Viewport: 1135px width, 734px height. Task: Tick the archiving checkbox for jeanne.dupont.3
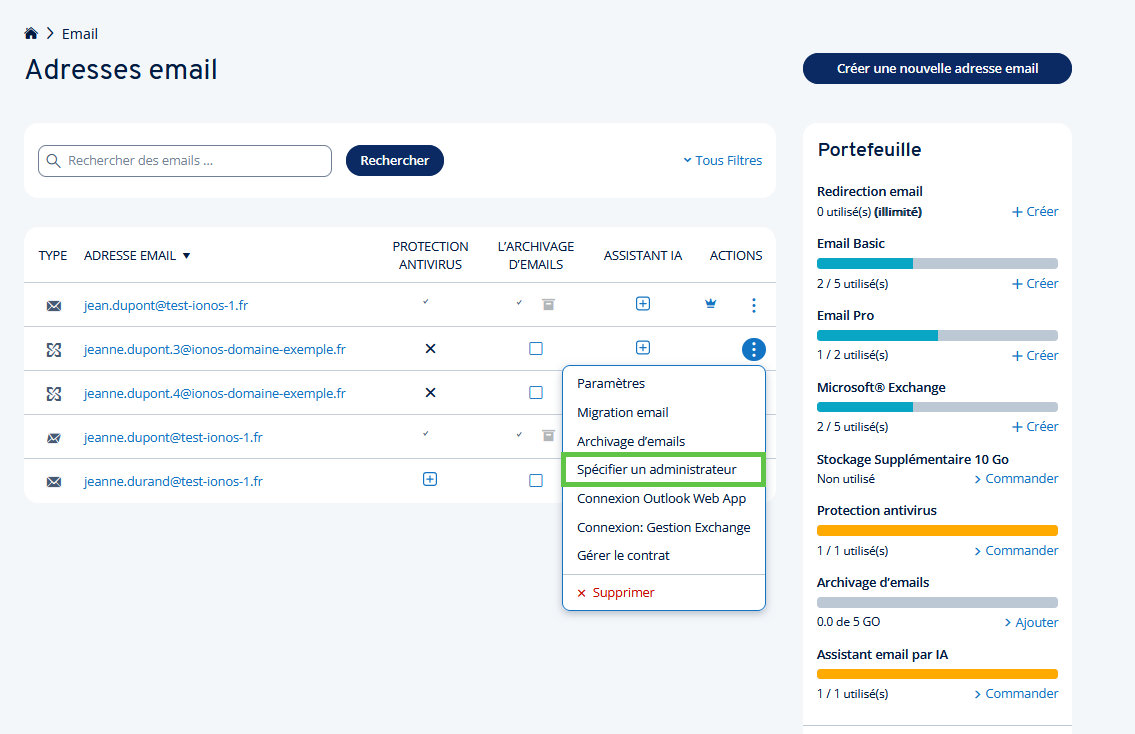536,349
